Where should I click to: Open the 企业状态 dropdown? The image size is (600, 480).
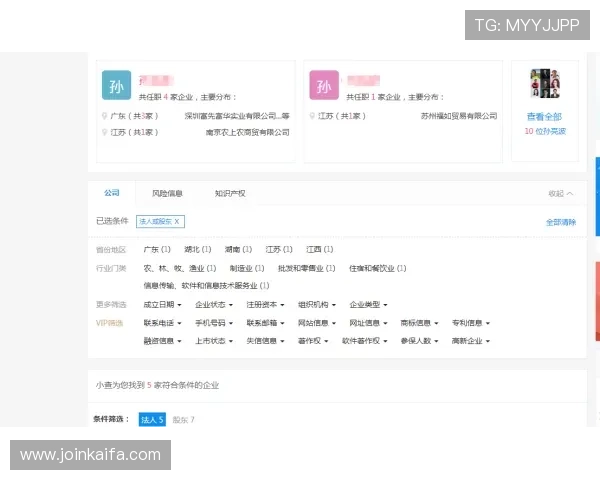tap(214, 305)
